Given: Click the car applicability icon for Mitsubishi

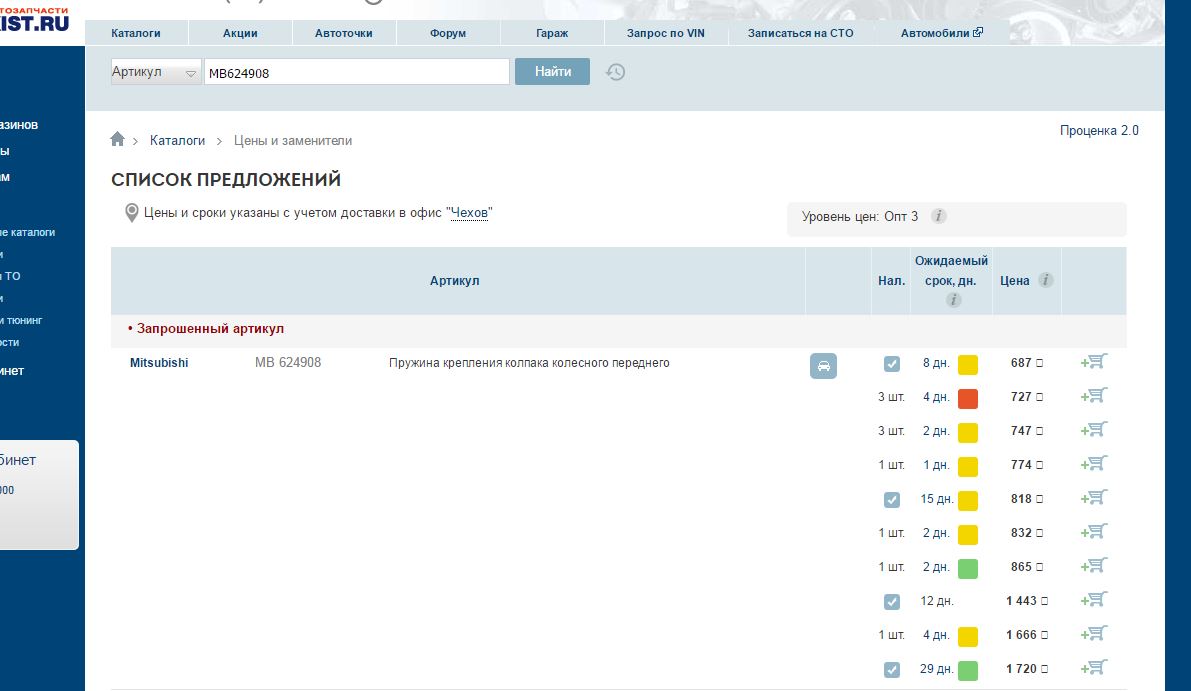Looking at the screenshot, I should (823, 366).
